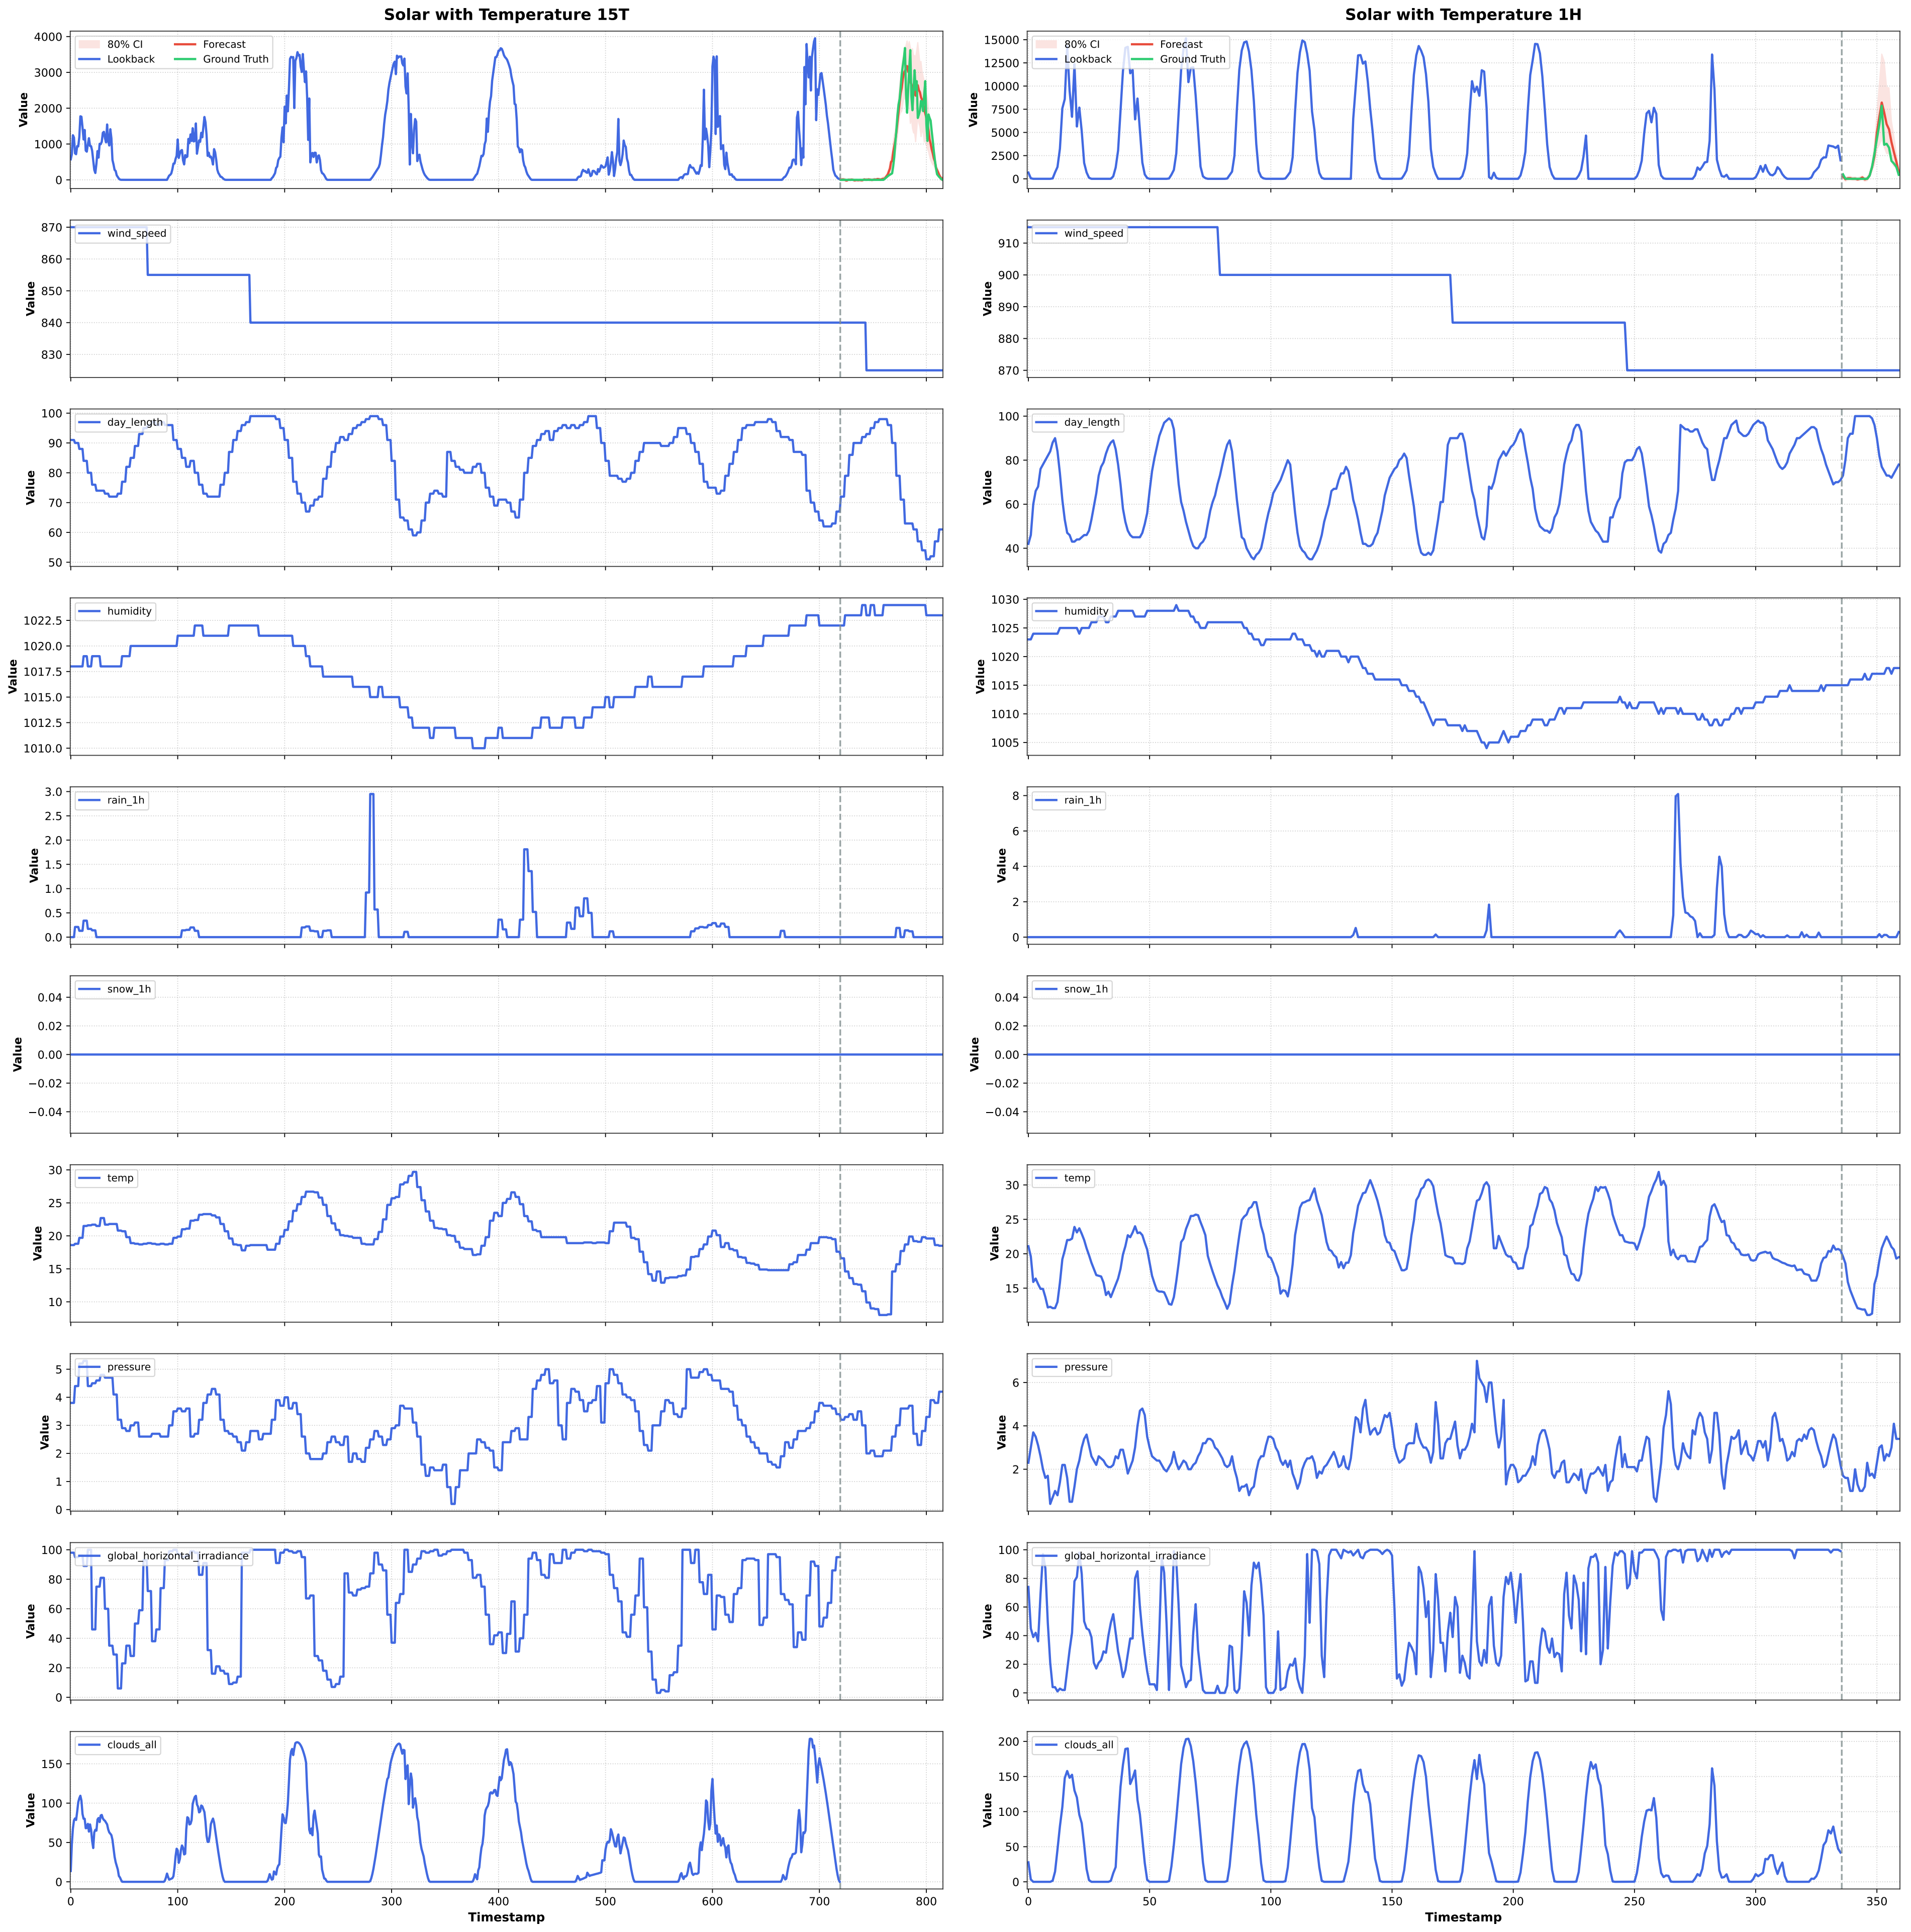
Task: Click tallest rain_1h spike in 15T chart
Action: coord(372,796)
